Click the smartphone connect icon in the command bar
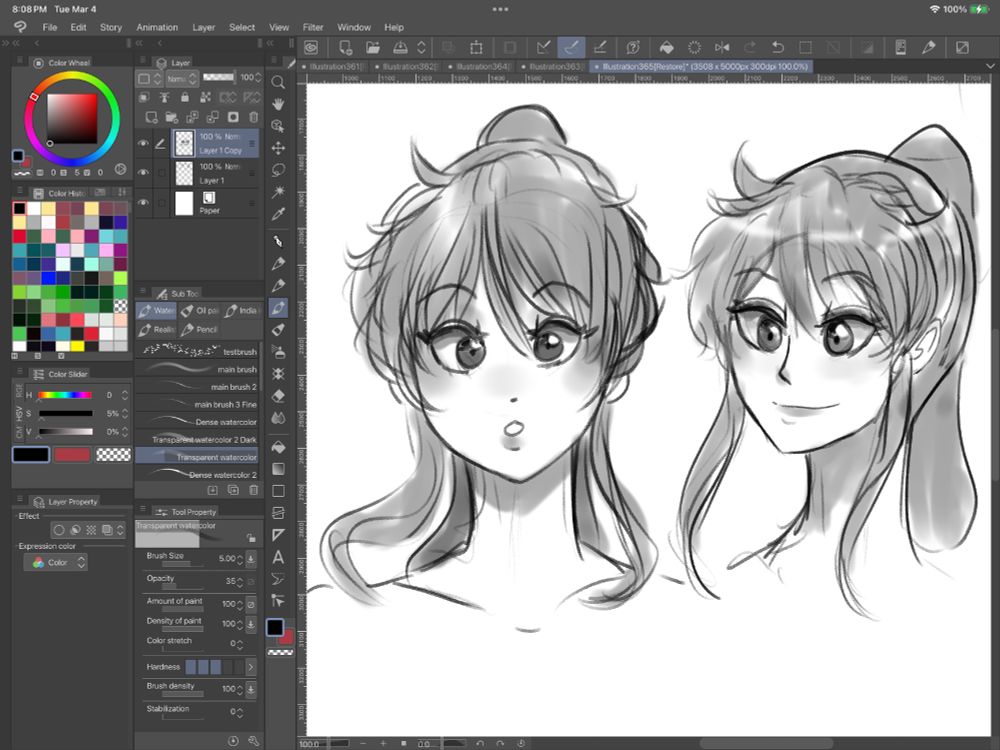The height and width of the screenshot is (750, 1000). [901, 47]
